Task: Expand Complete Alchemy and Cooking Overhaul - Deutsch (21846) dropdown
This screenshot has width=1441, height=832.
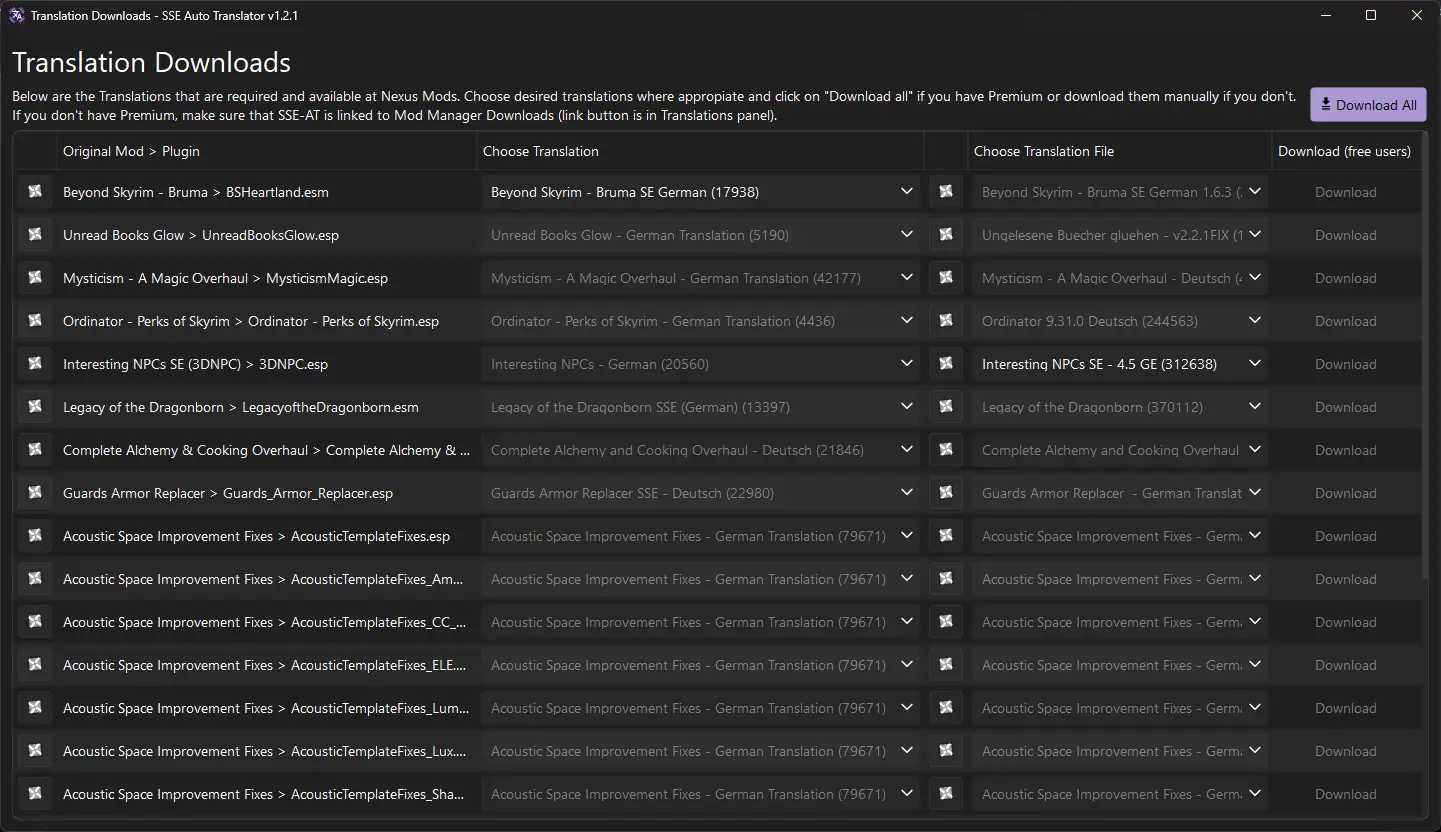Action: tap(701, 450)
